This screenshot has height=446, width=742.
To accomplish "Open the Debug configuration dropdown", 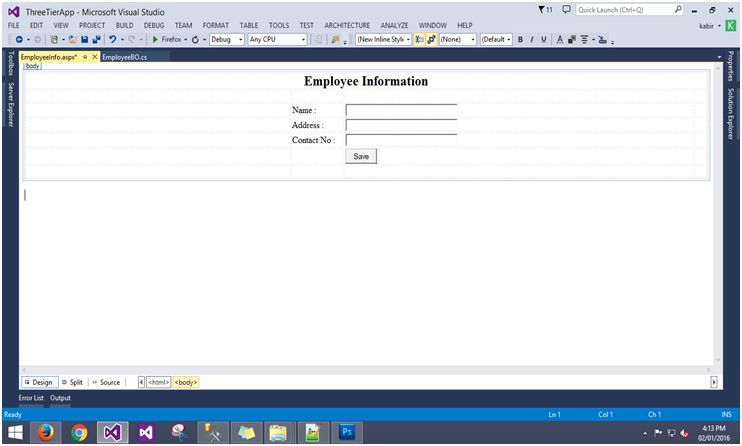I will pos(227,40).
